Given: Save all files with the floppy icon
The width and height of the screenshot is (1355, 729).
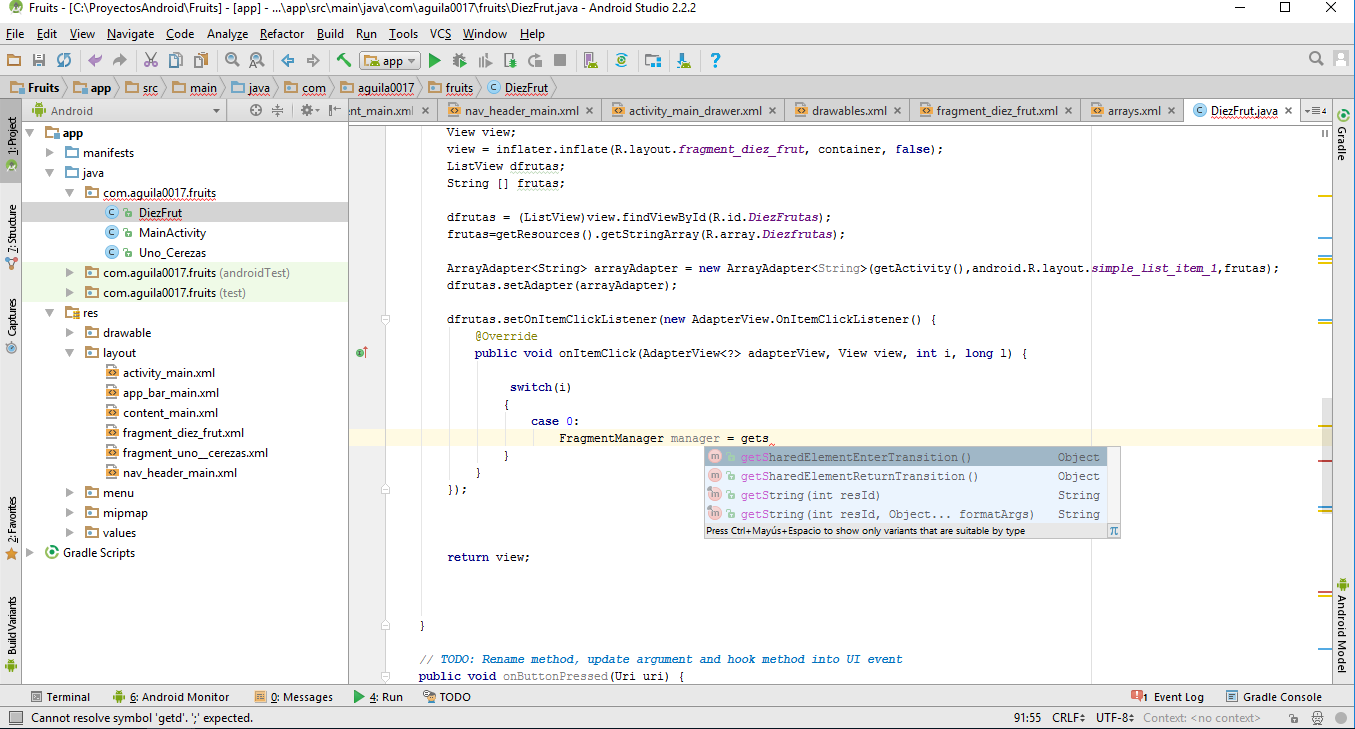Looking at the screenshot, I should point(39,60).
